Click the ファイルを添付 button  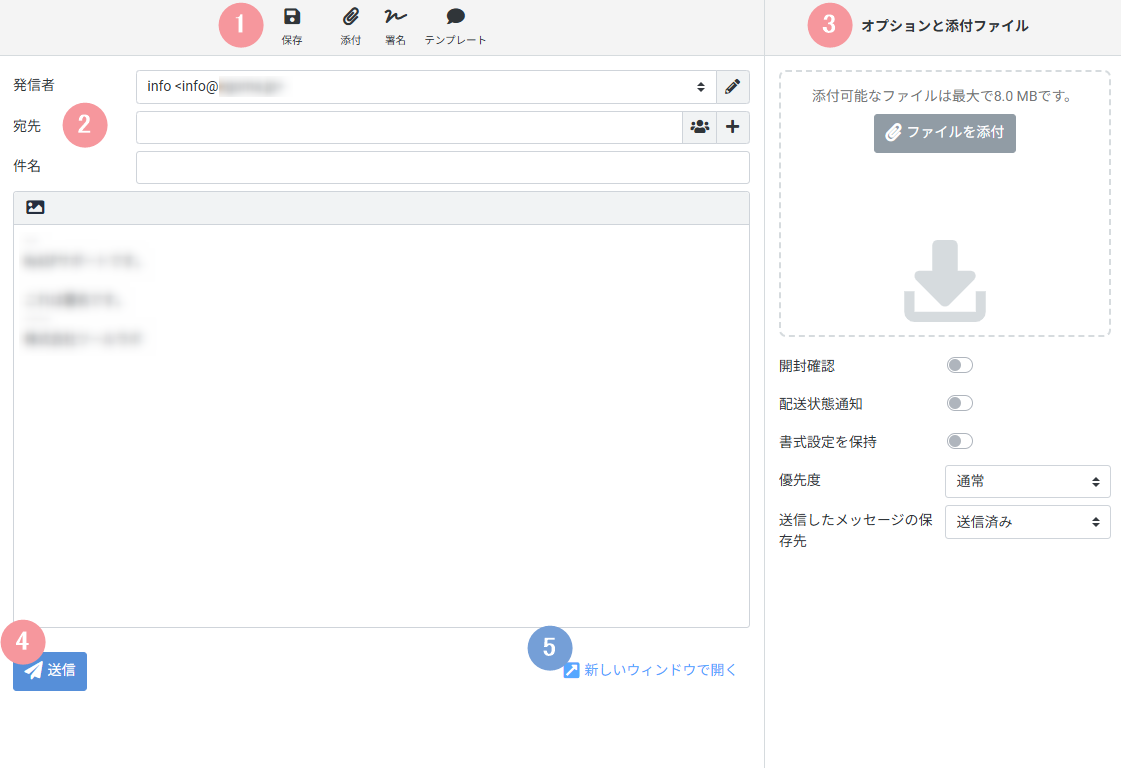(x=944, y=133)
